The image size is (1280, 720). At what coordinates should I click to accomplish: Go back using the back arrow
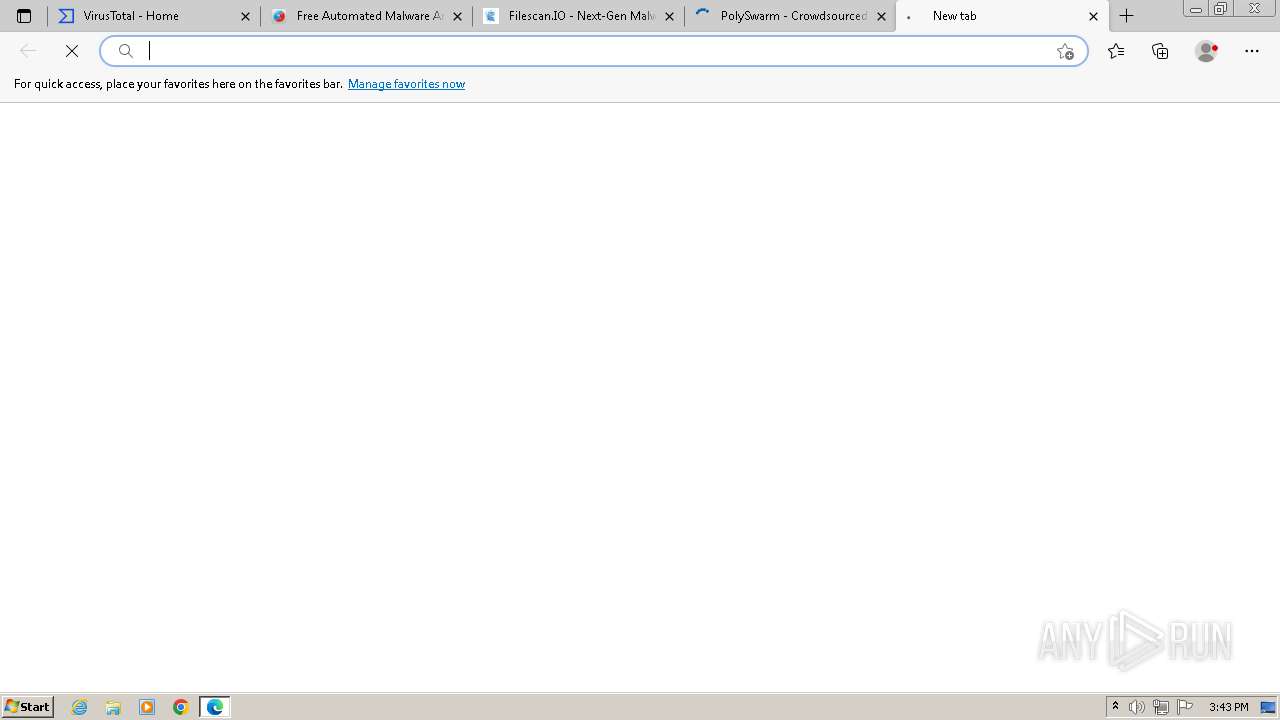(x=28, y=51)
